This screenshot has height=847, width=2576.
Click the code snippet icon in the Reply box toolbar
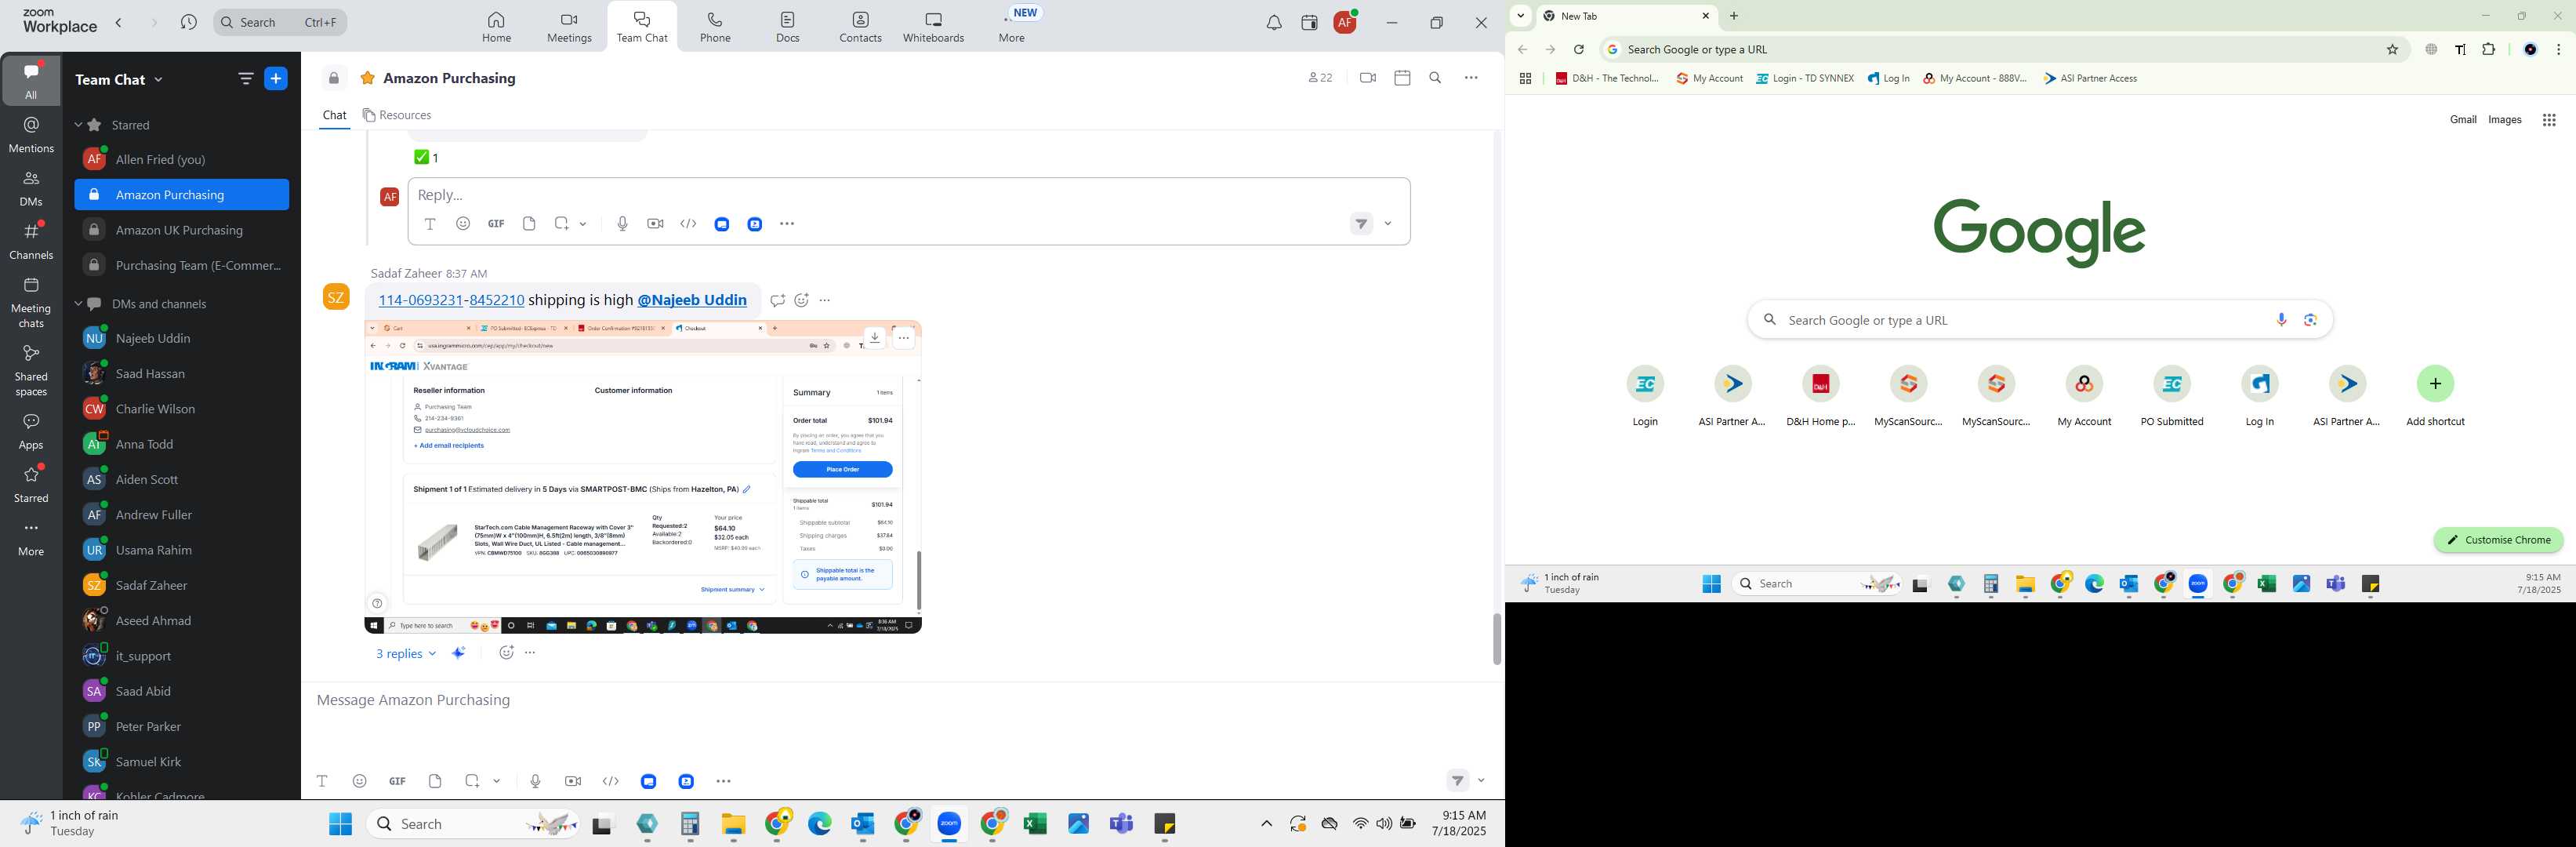coord(688,224)
